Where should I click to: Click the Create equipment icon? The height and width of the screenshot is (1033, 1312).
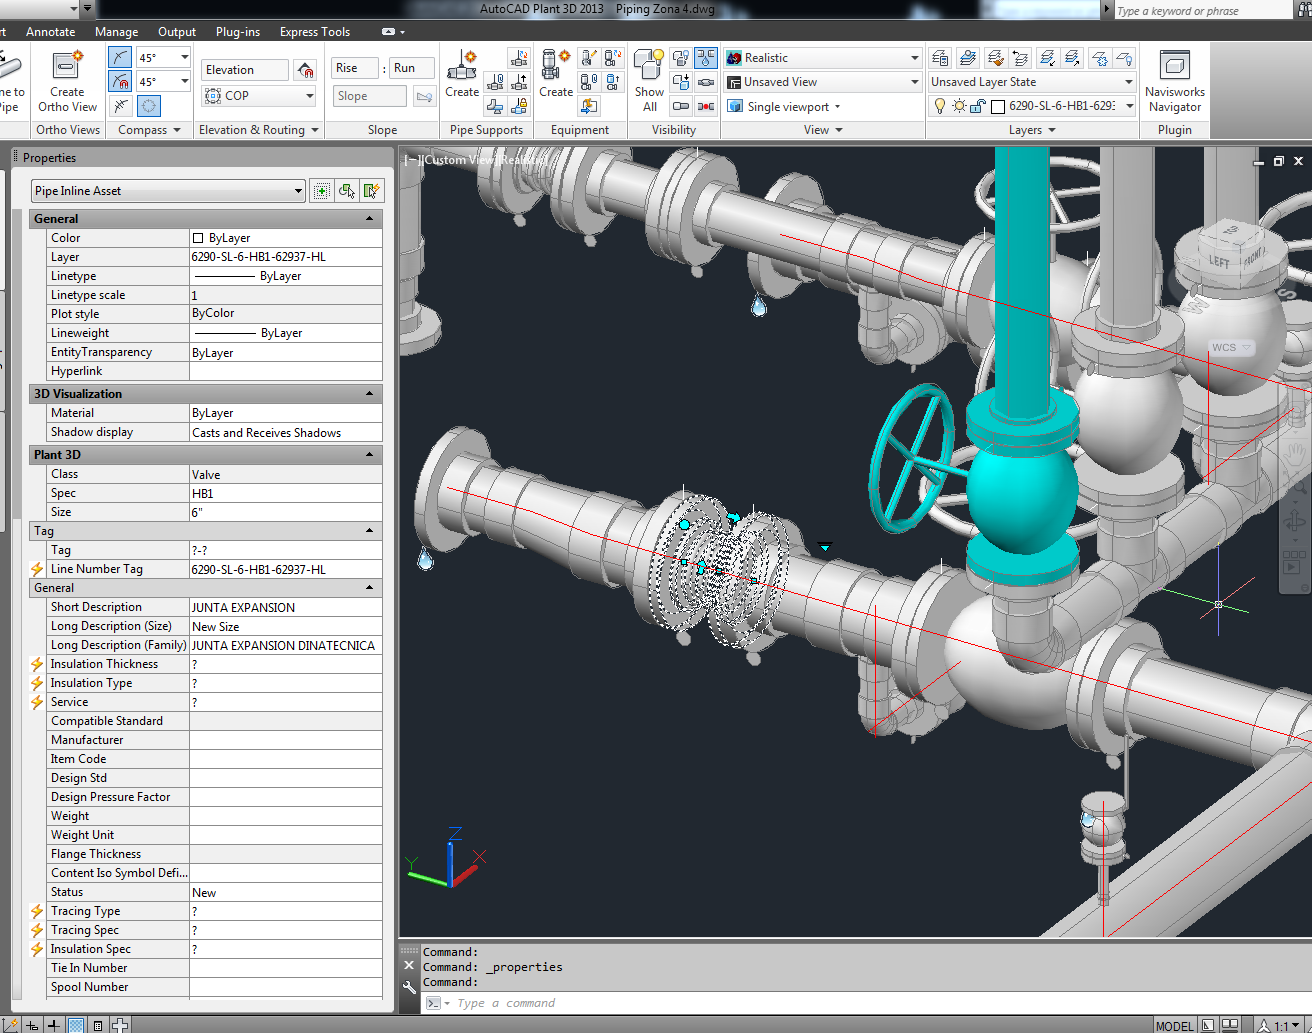coord(555,66)
